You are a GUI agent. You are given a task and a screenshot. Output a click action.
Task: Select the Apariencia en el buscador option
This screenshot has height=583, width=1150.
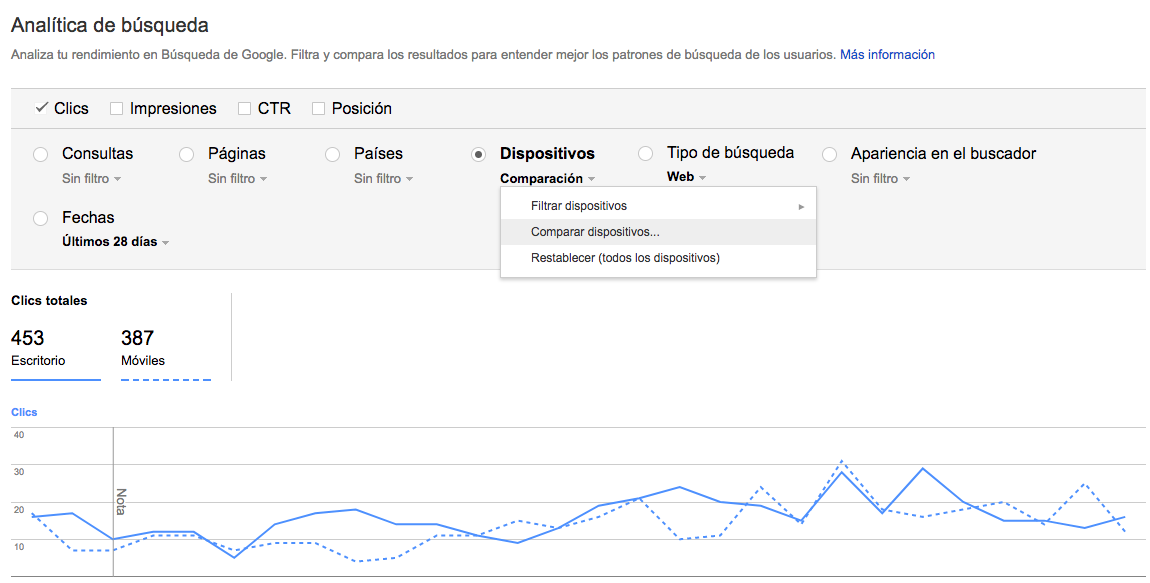[x=829, y=154]
